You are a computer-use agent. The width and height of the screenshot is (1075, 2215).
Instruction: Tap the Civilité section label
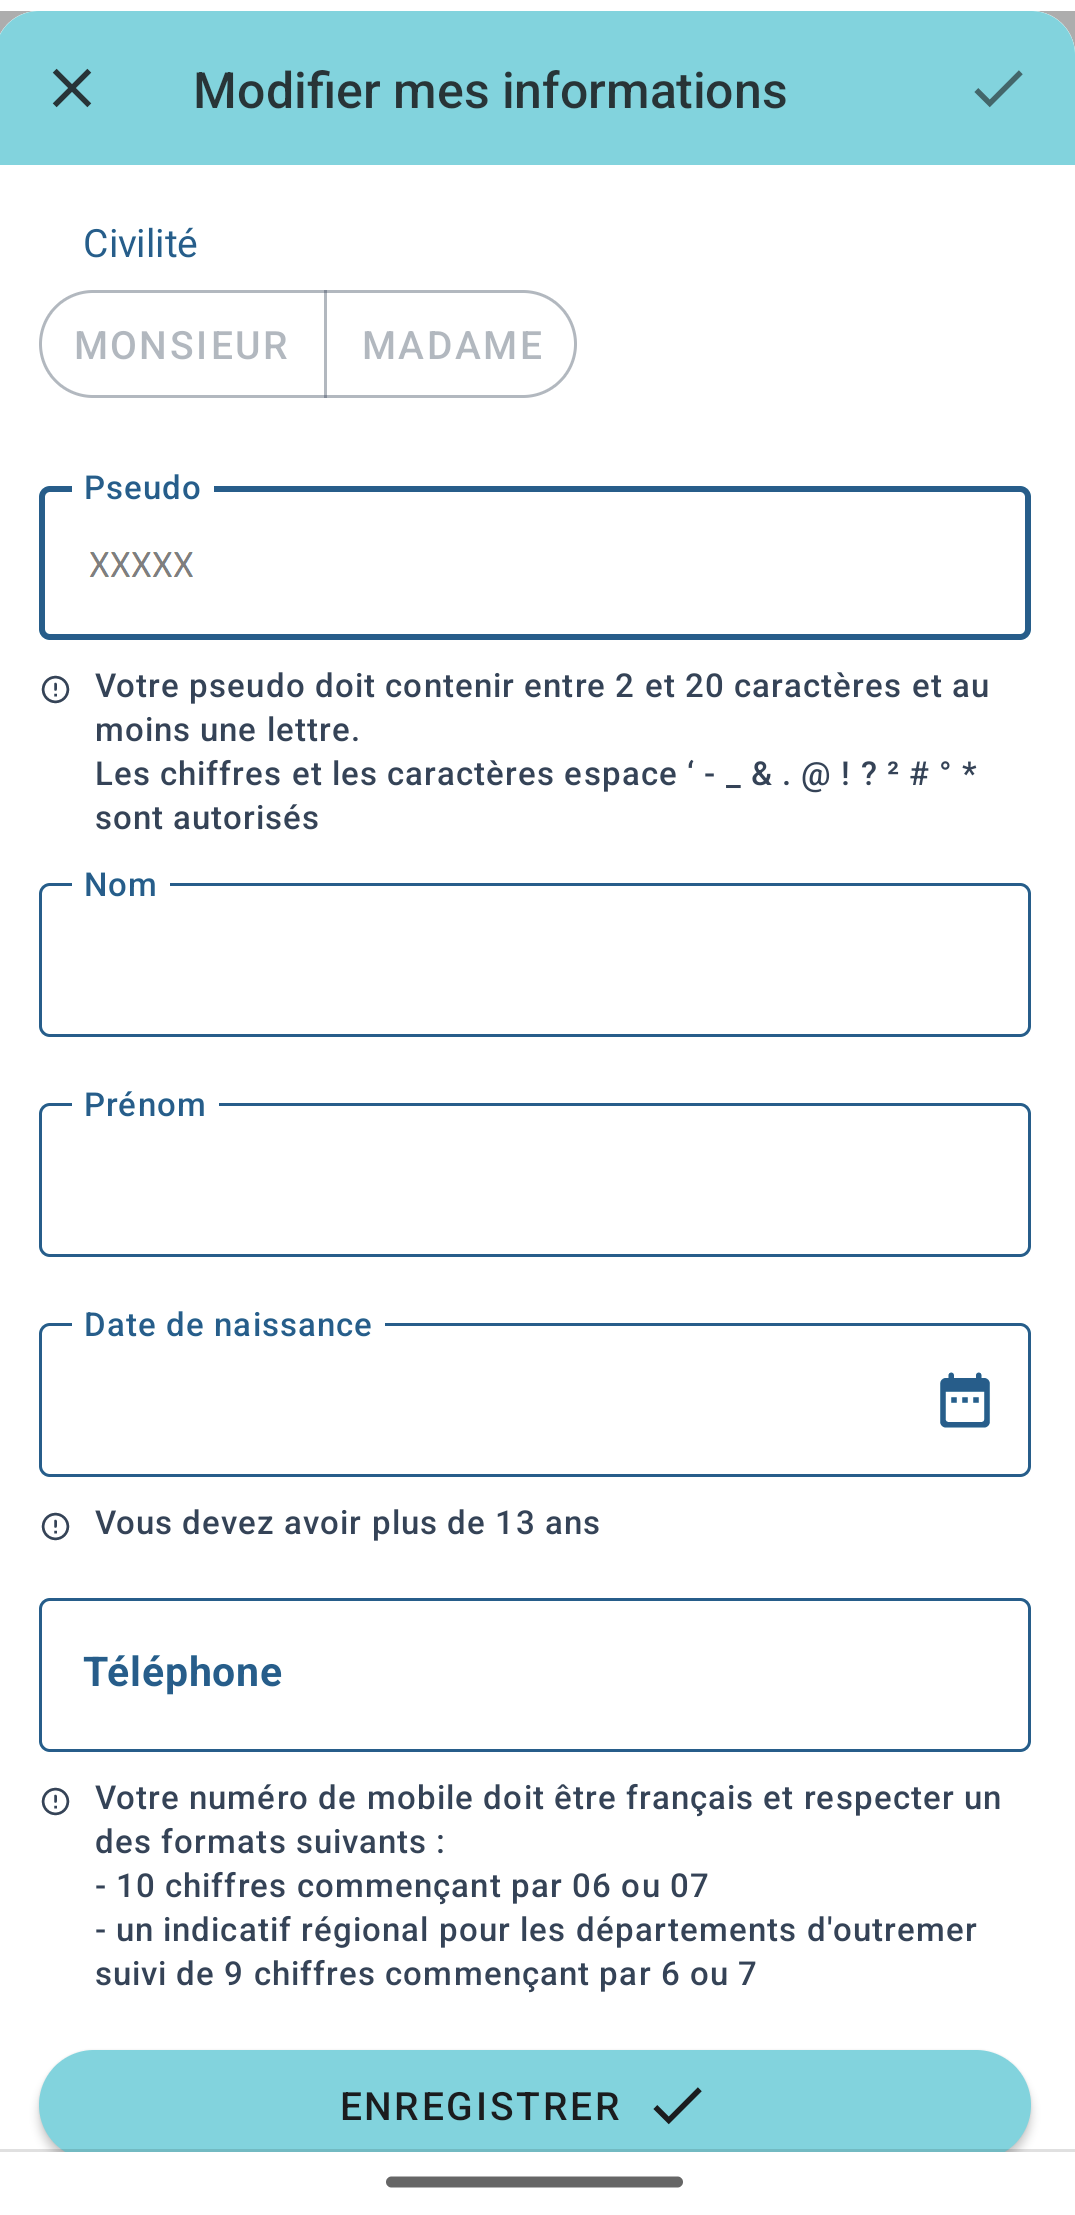[x=140, y=243]
